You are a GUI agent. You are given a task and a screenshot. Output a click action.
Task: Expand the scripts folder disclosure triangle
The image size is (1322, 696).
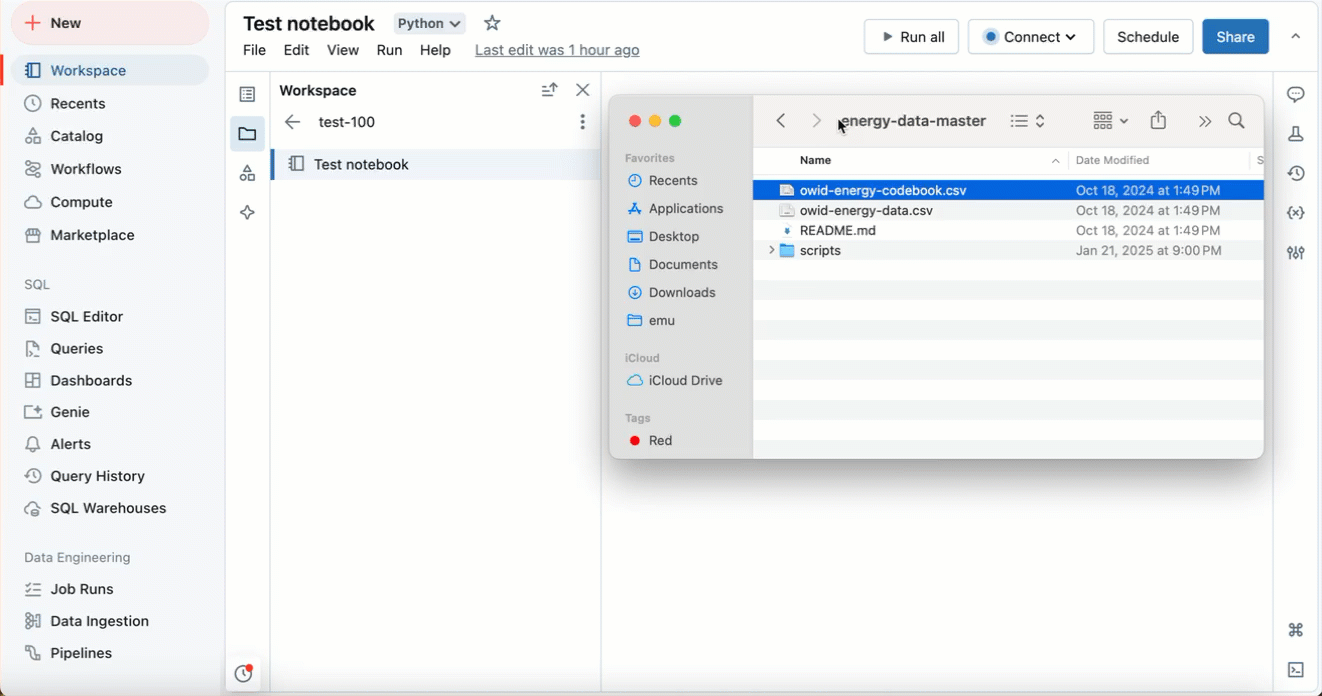tap(770, 250)
